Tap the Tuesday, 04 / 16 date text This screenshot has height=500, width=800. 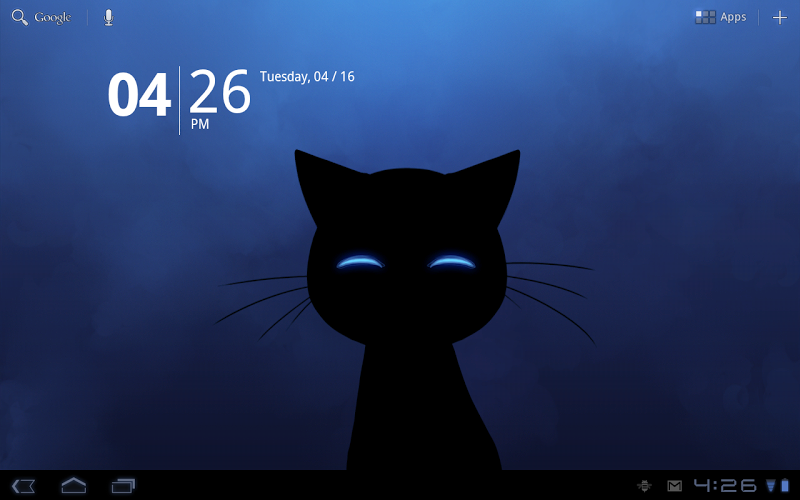tap(307, 77)
